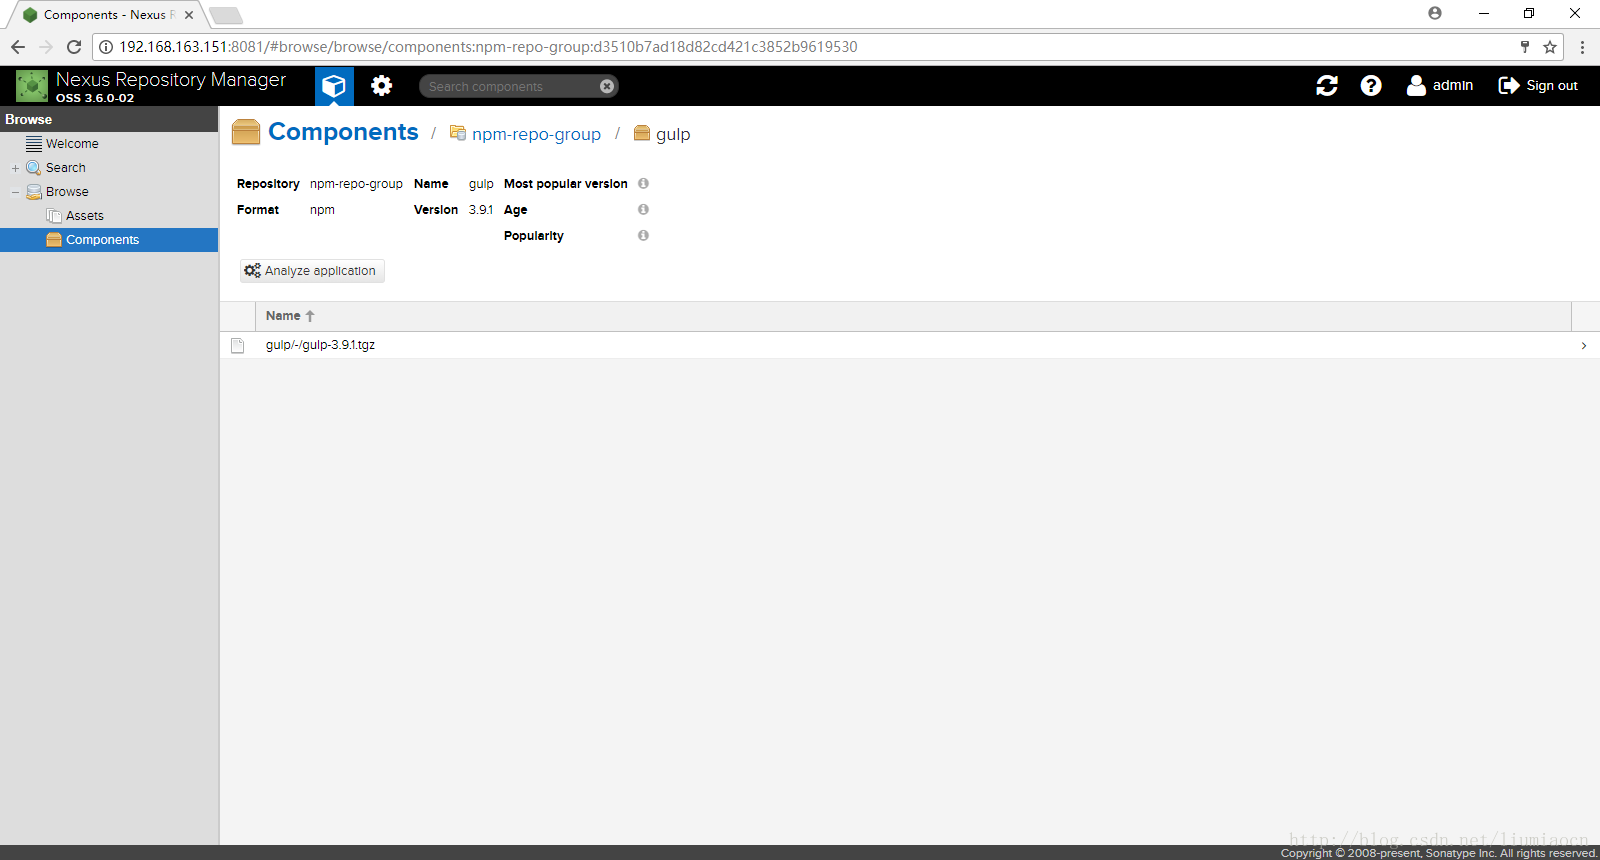
Task: Click the Chrome profile icon
Action: [1435, 13]
